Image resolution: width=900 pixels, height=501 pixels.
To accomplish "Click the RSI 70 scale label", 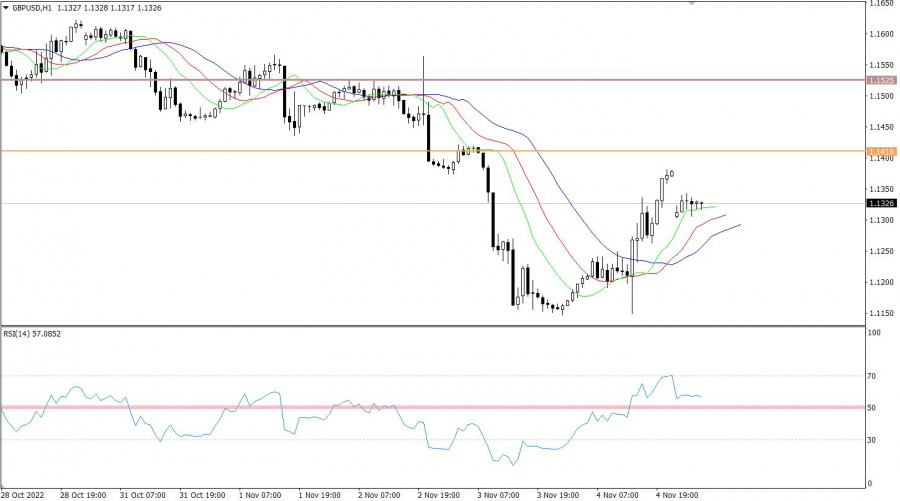I will 873,376.
